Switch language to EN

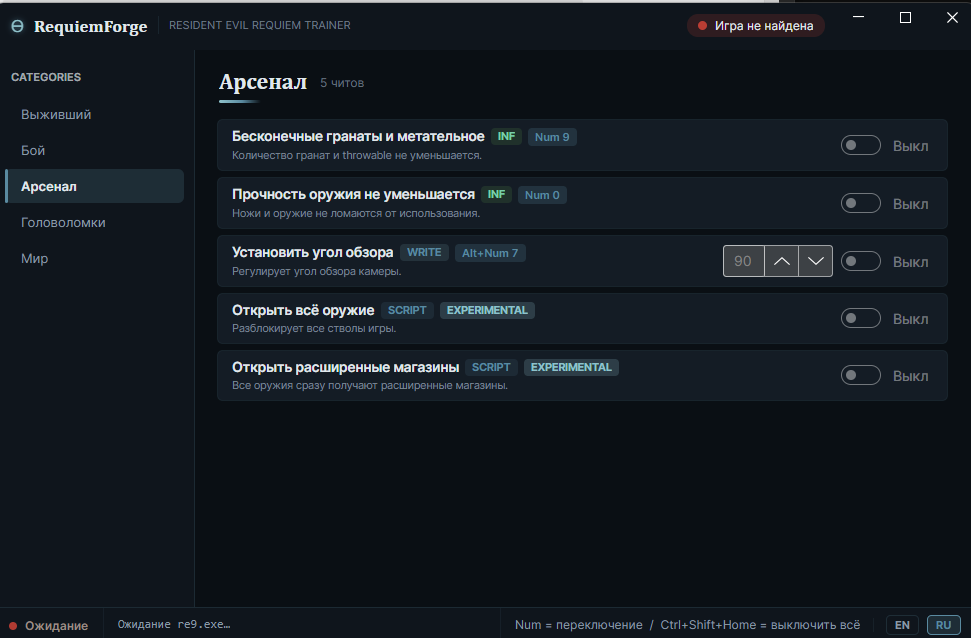pos(902,625)
